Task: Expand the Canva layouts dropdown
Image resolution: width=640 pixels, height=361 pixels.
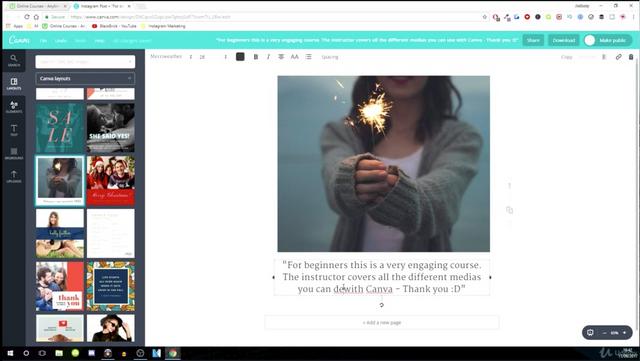Action: pyautogui.click(x=85, y=78)
